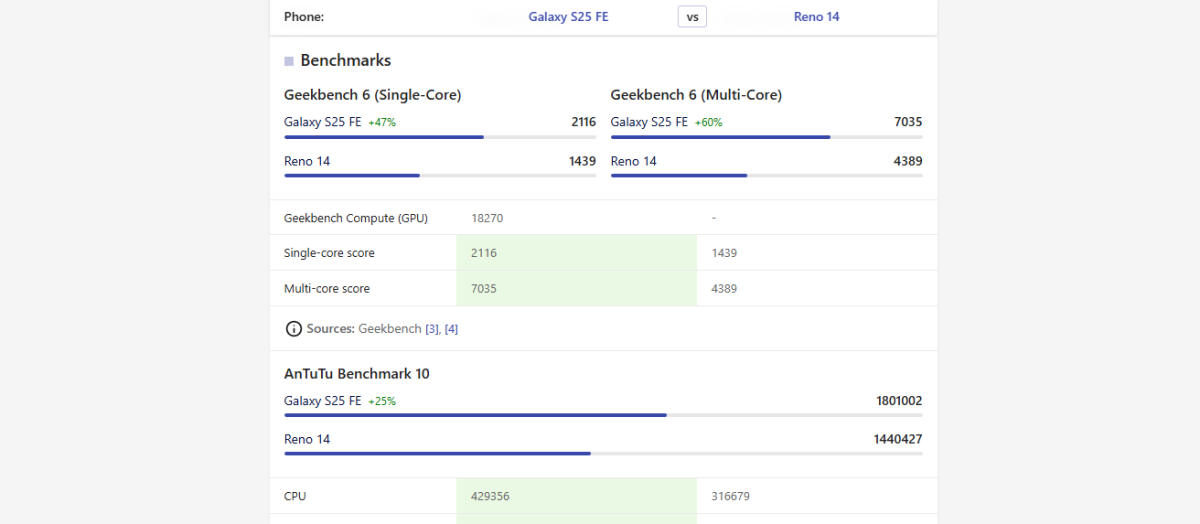
Task: Click the single-core score 2116 in bold
Action: (583, 122)
